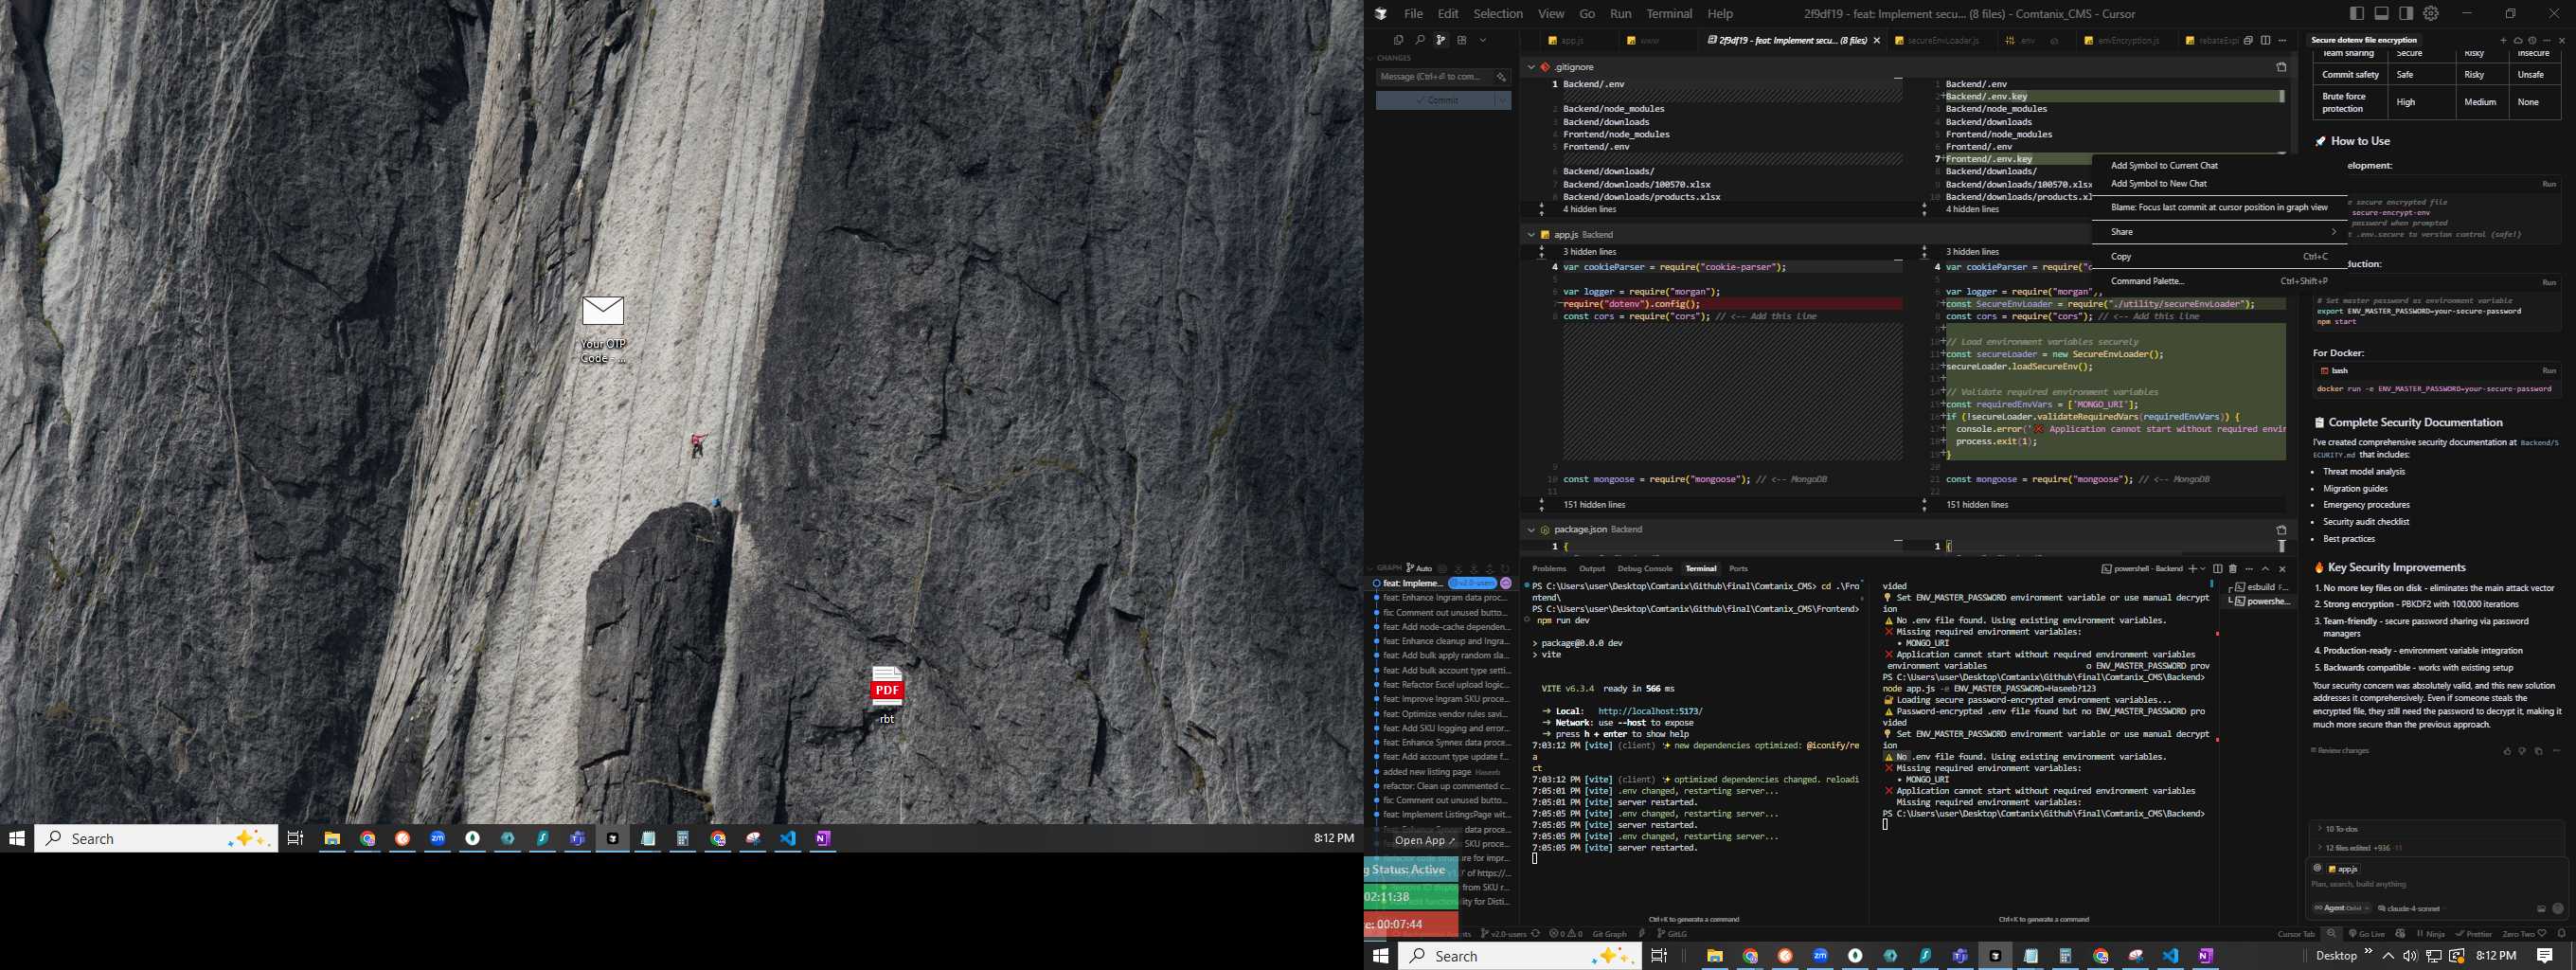Select the Source Control branch icon in the activity bar

point(1441,40)
